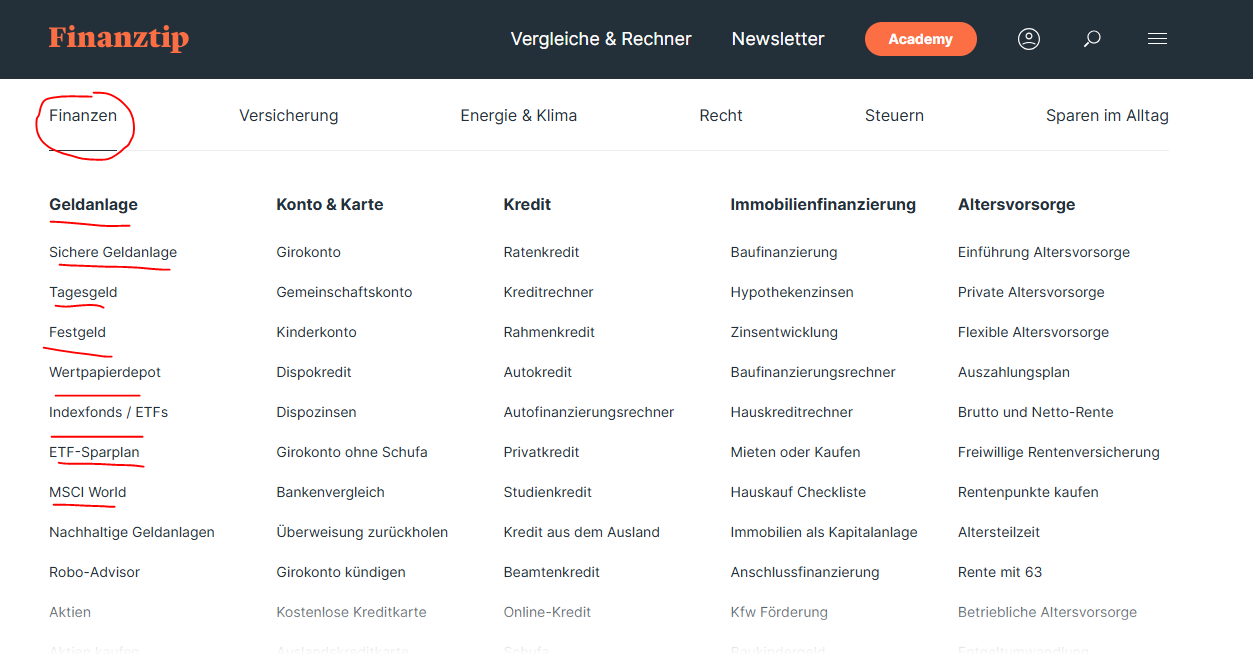Switch to Energie & Klima tab
Image resolution: width=1253 pixels, height=665 pixels.
518,116
